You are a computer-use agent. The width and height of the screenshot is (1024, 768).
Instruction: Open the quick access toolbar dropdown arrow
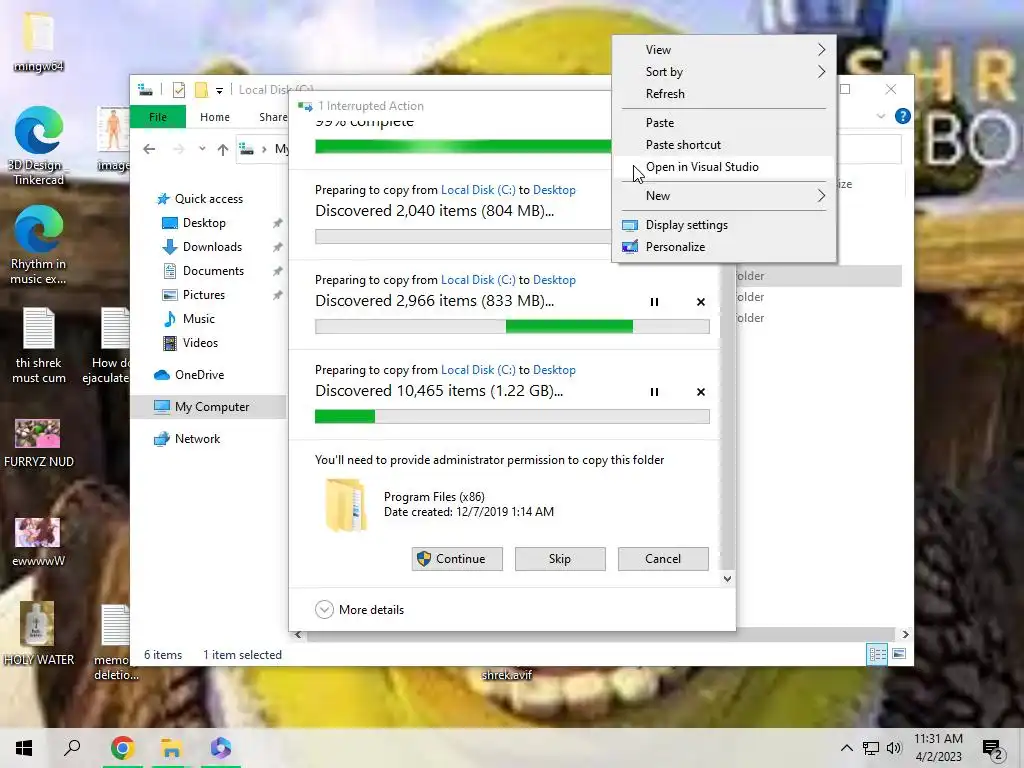pos(219,90)
